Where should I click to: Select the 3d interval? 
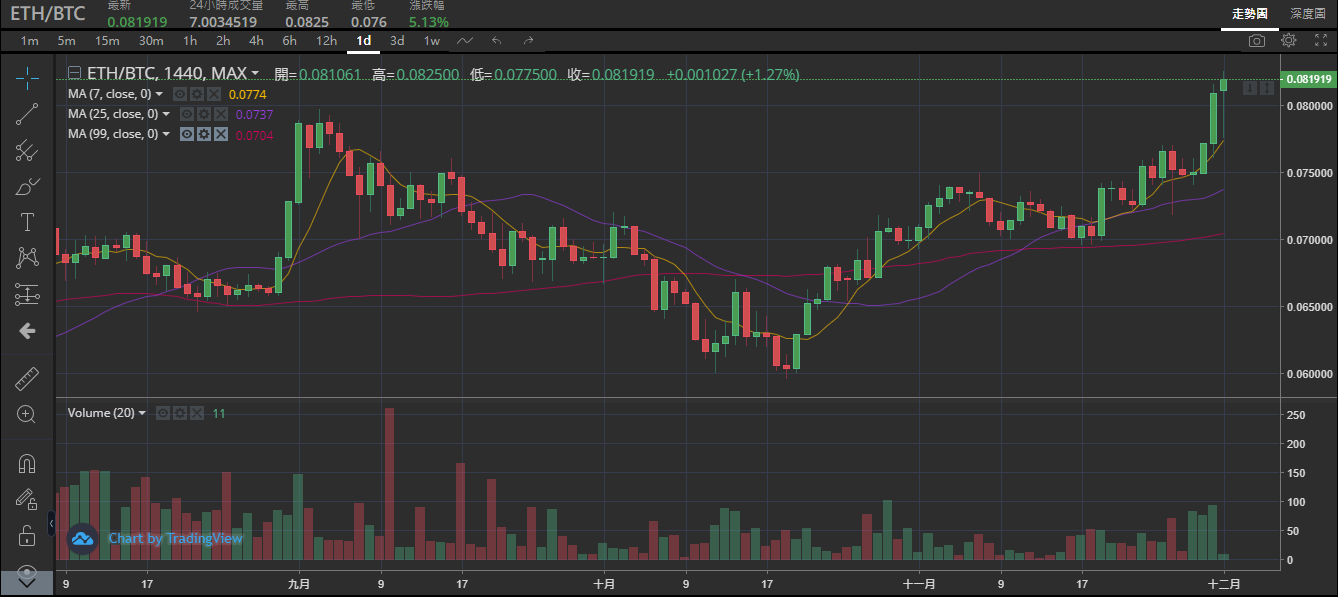[397, 41]
